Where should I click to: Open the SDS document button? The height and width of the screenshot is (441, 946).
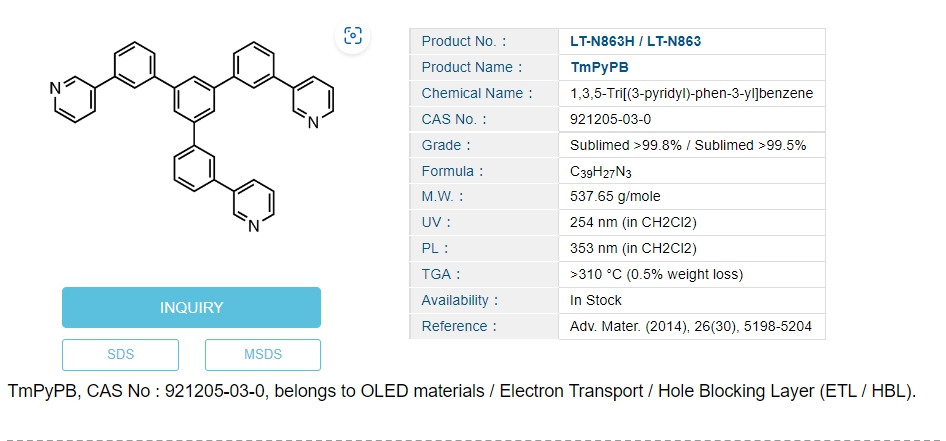click(x=120, y=354)
